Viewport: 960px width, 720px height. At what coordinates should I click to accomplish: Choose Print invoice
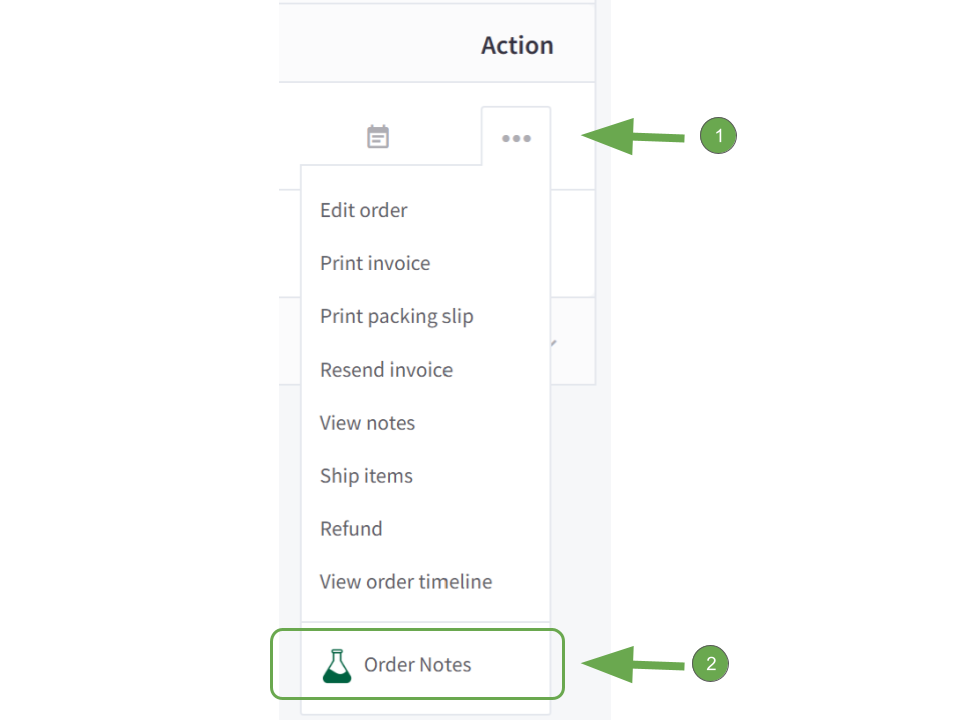(x=375, y=263)
